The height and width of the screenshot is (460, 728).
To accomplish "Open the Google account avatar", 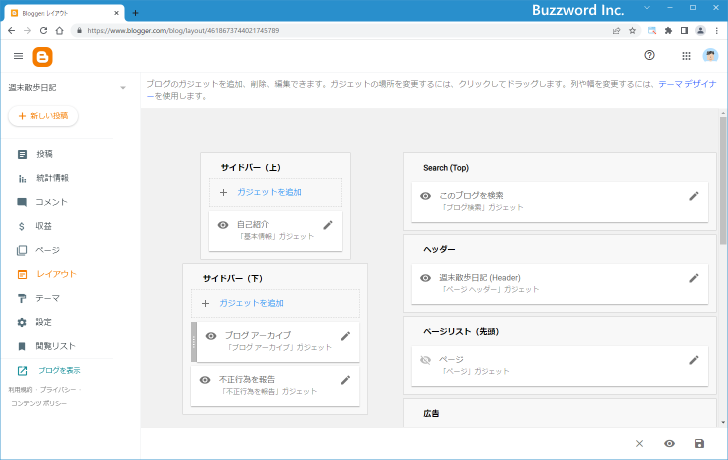I will coord(710,56).
